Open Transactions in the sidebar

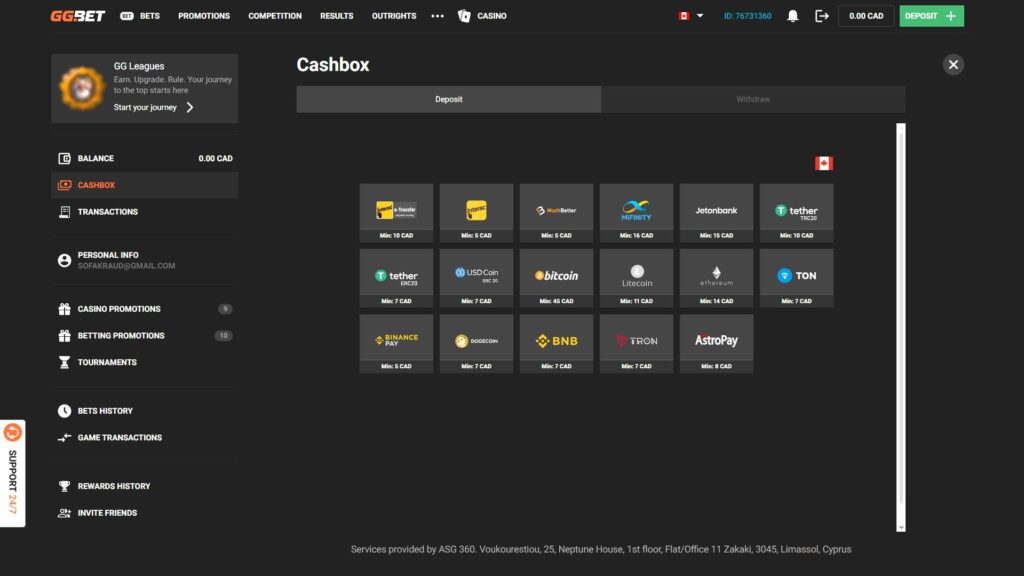point(108,212)
